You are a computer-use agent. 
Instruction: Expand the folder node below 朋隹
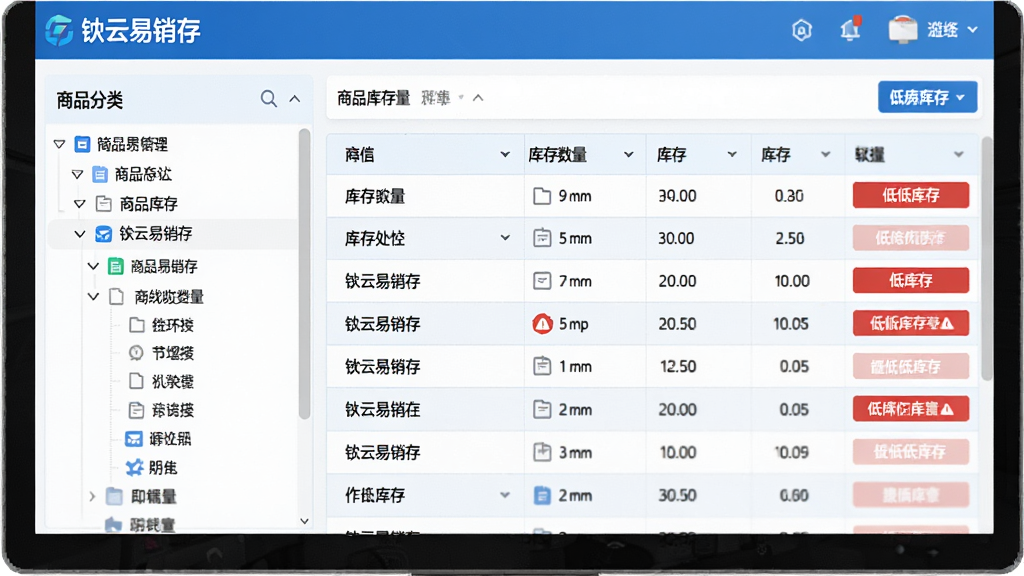point(92,496)
